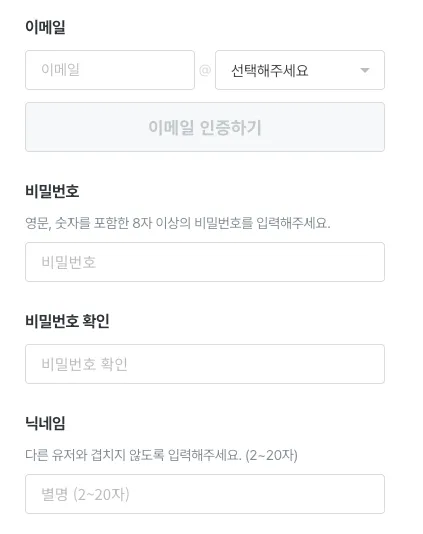Click the 닉네임 section heading label
423x534 pixels.
coord(45,423)
